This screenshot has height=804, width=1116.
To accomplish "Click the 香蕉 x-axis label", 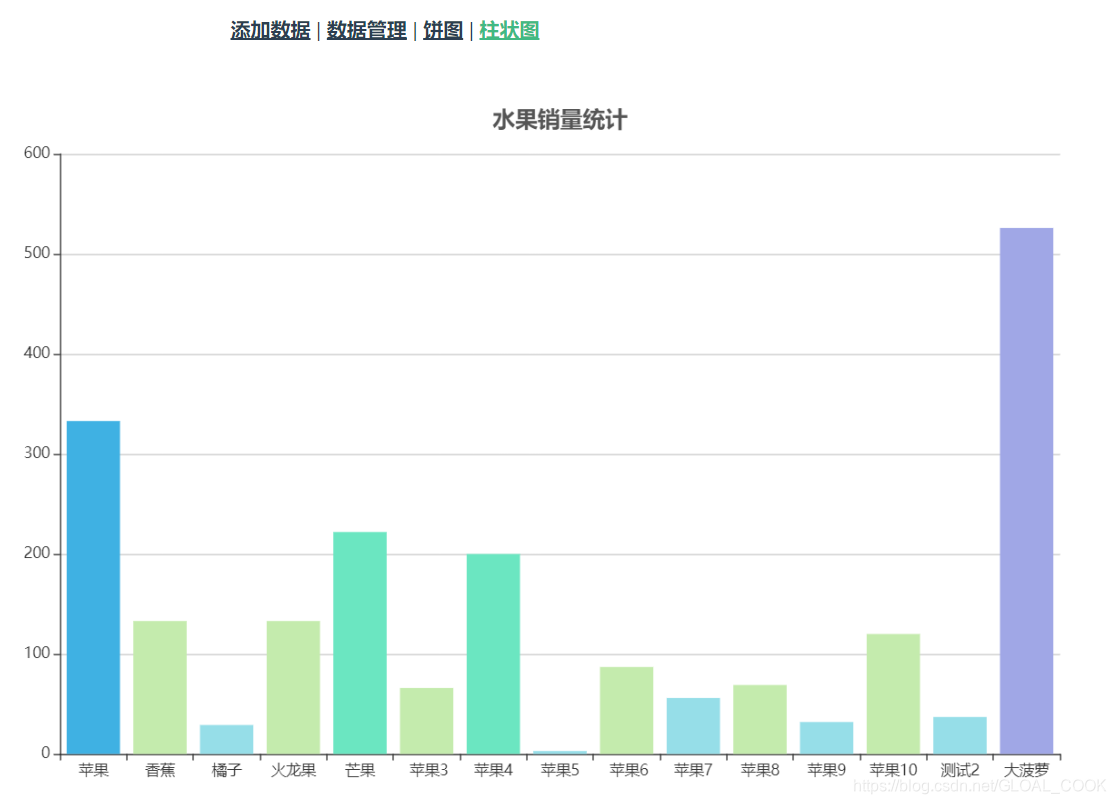I will 160,770.
